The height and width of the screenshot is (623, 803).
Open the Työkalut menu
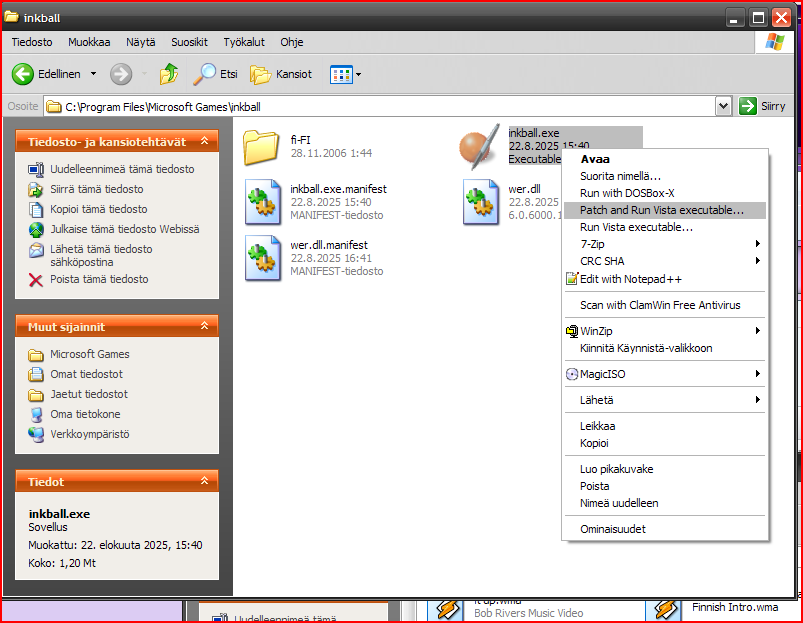pos(244,42)
